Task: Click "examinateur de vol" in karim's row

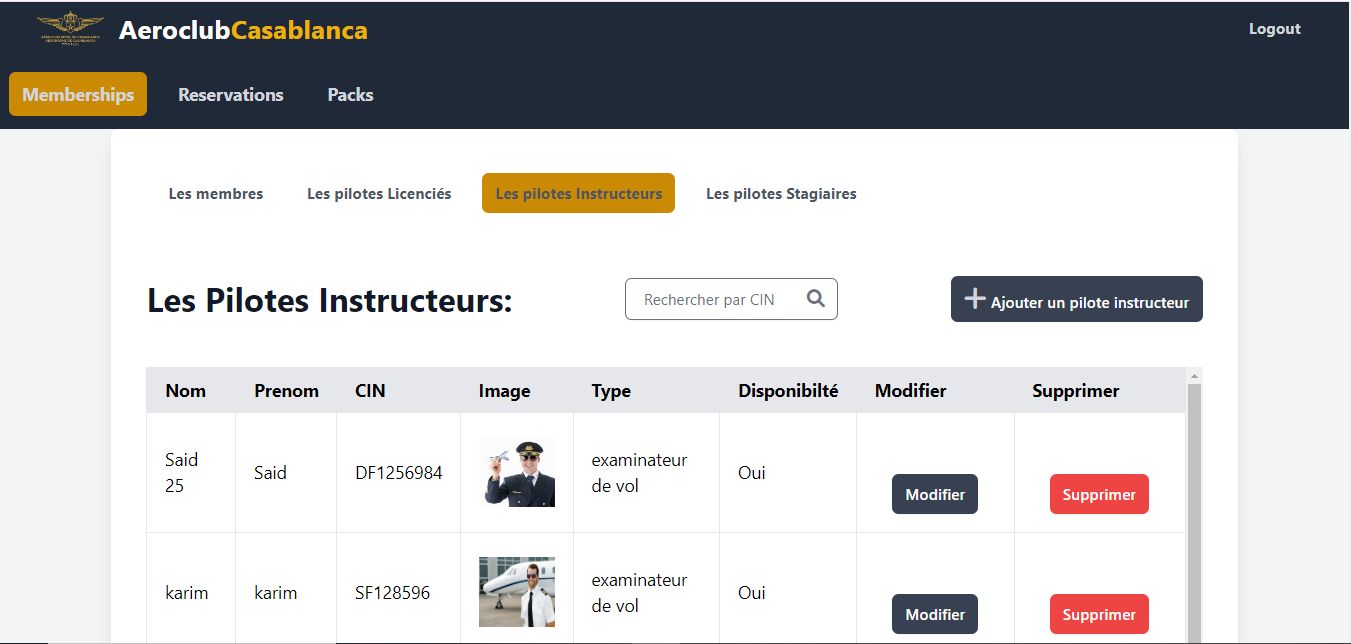Action: 639,593
